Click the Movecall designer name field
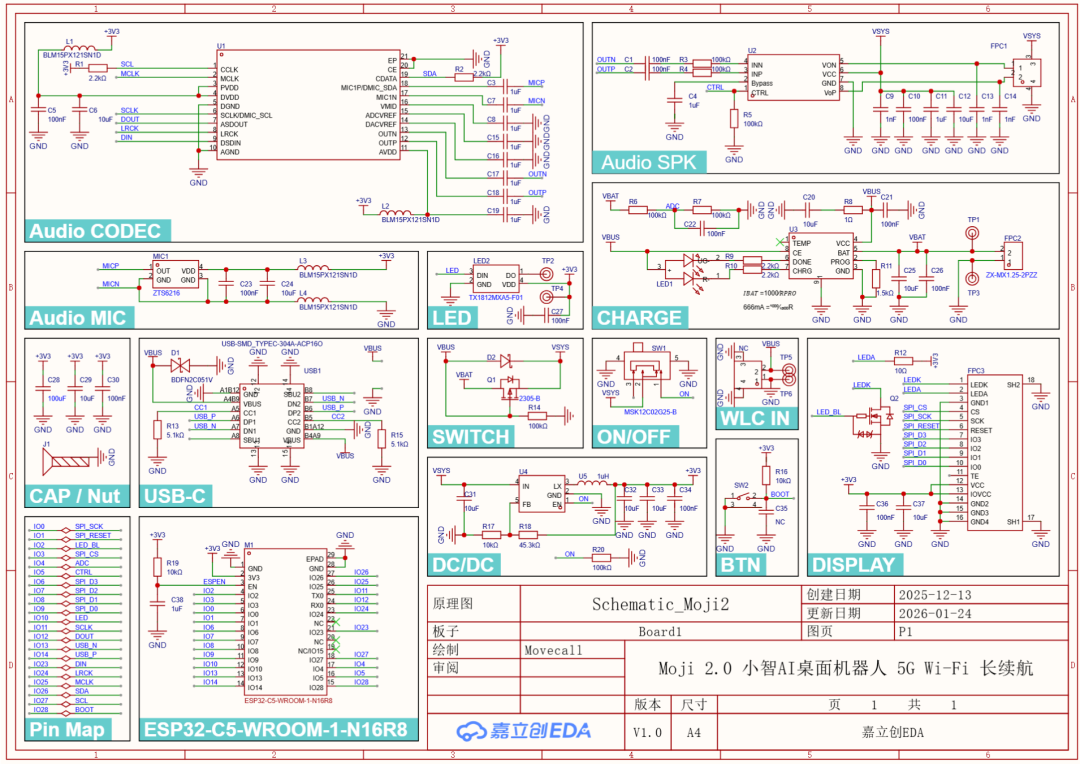Screen dimensions: 1080x764 (x=553, y=650)
